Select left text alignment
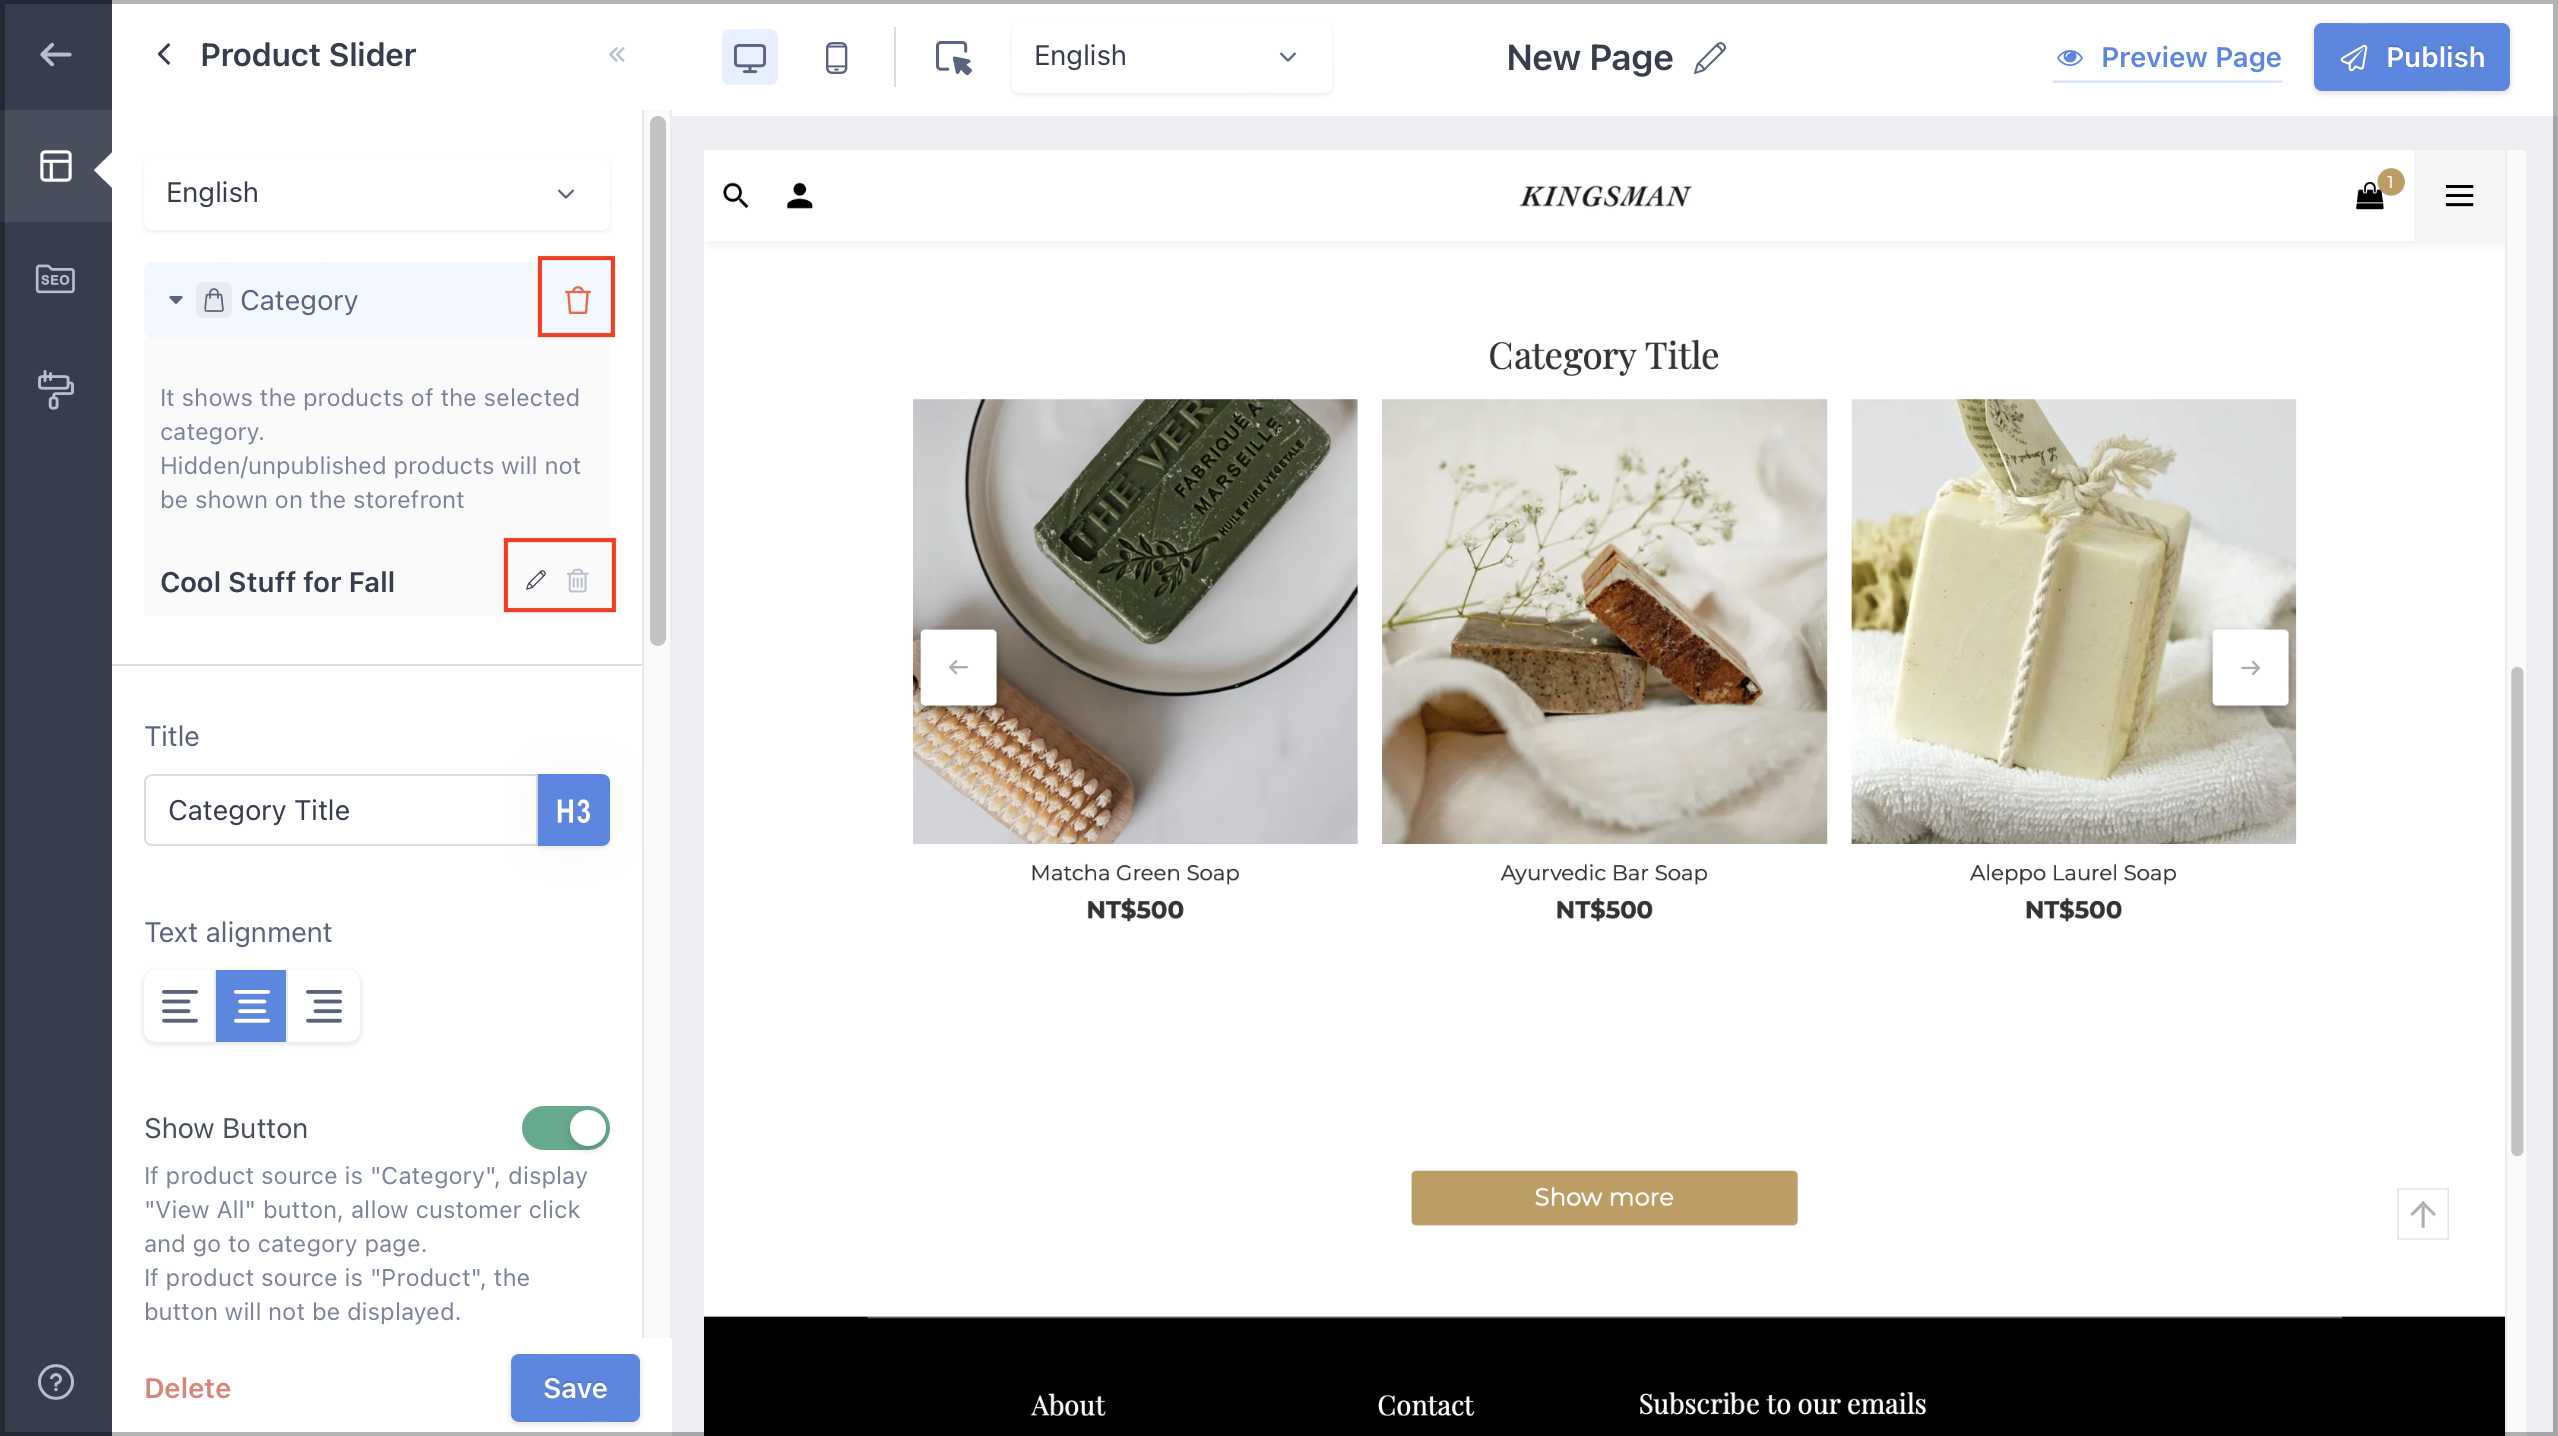The width and height of the screenshot is (2558, 1436). tap(180, 1006)
